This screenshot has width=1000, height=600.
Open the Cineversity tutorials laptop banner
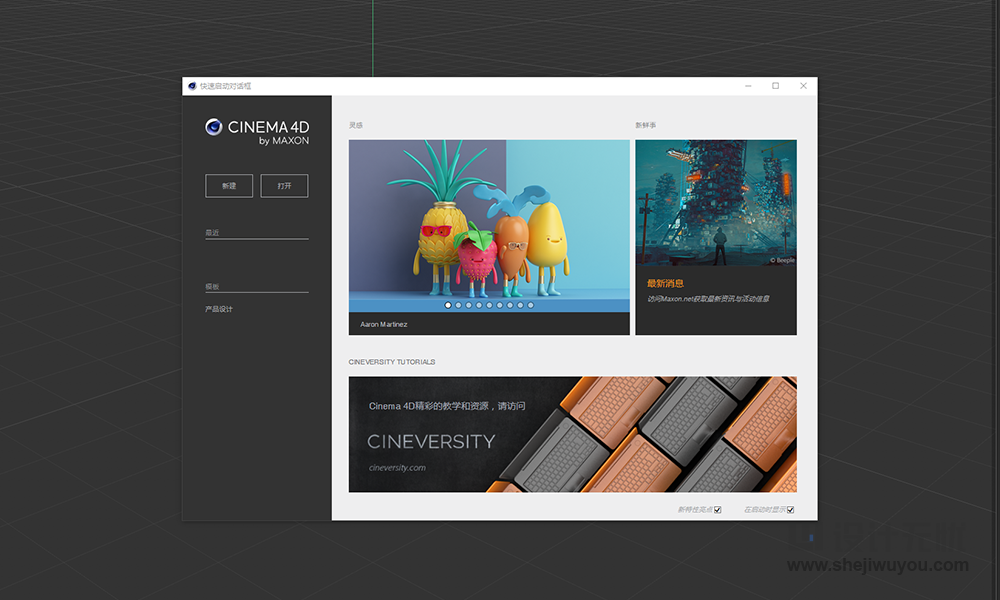[573, 434]
